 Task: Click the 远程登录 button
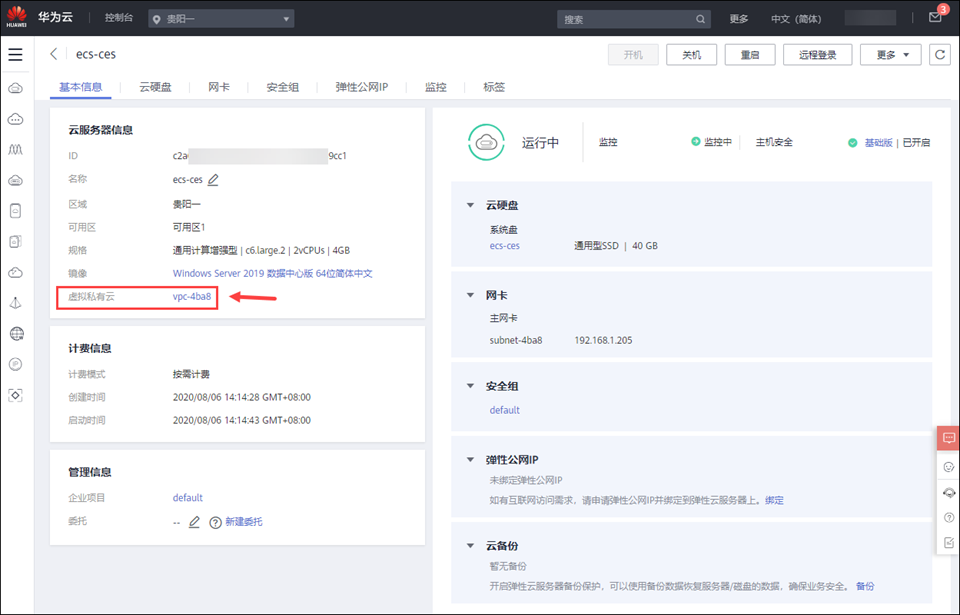pos(817,55)
